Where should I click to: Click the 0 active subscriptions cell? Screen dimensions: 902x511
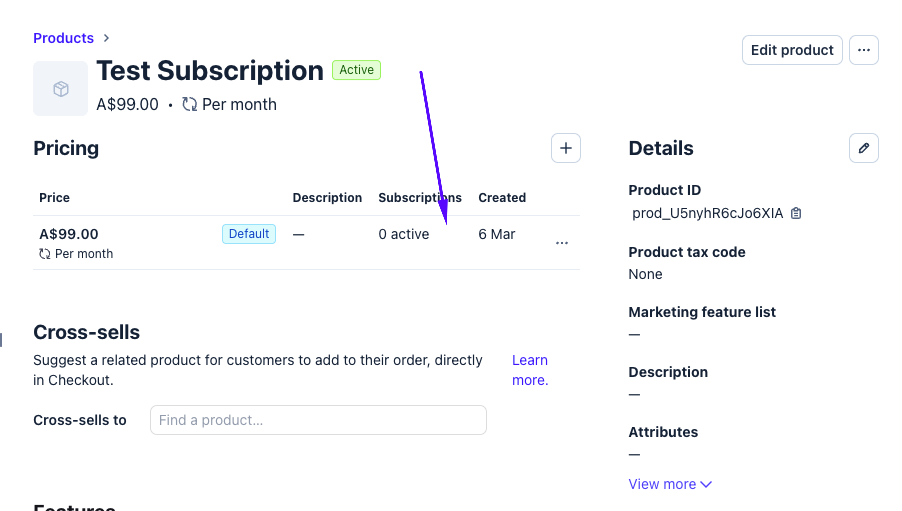404,234
